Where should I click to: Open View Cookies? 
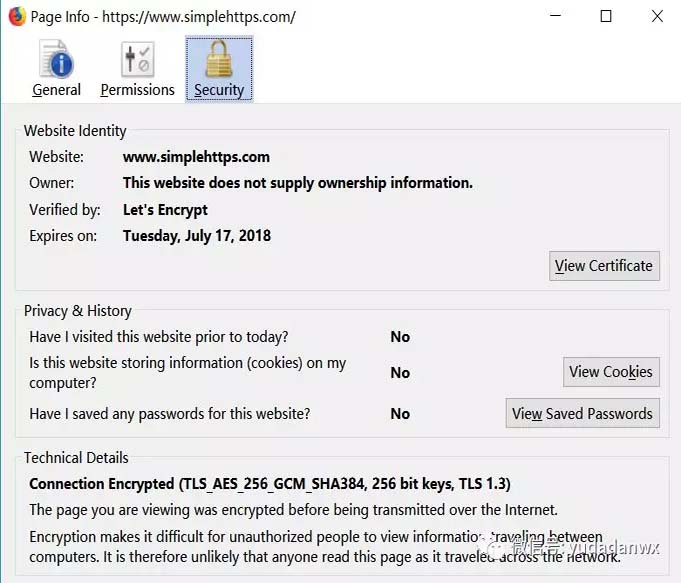(611, 372)
